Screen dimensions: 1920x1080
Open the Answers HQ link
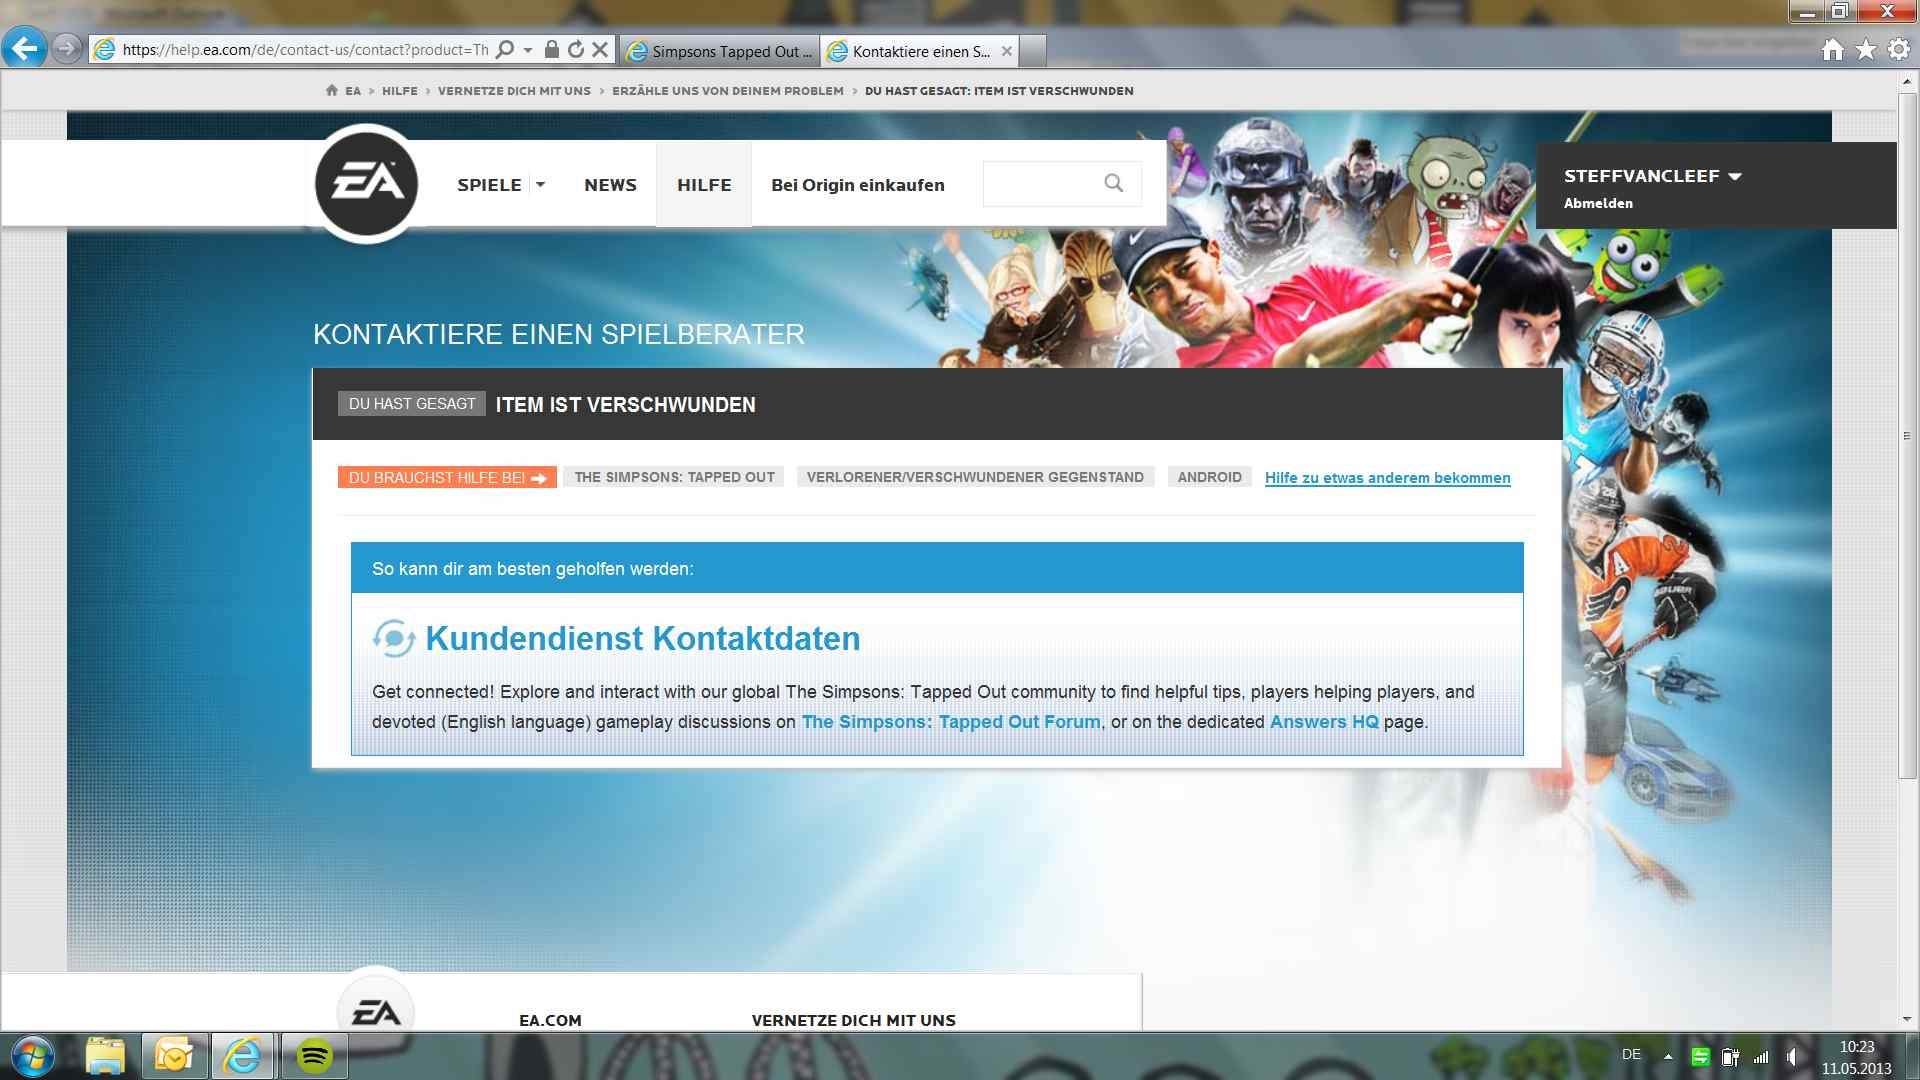[1324, 722]
